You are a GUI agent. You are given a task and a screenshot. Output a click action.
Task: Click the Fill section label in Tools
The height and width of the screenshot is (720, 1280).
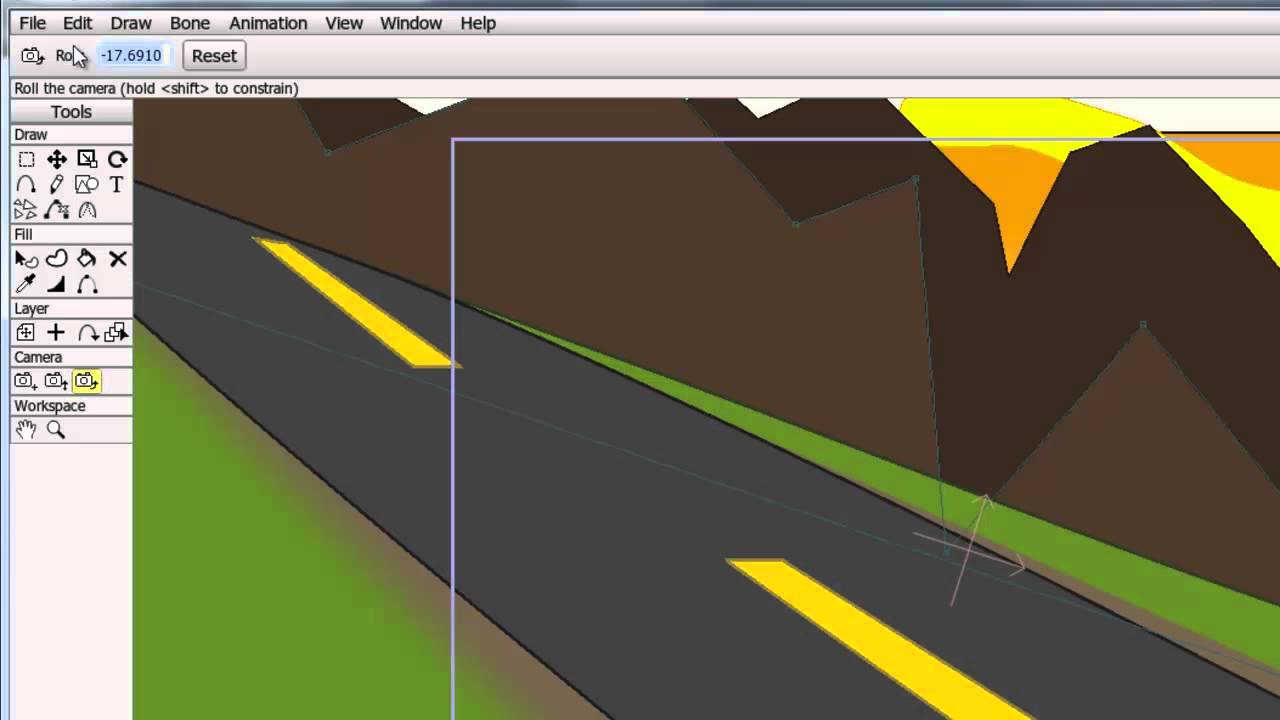23,234
